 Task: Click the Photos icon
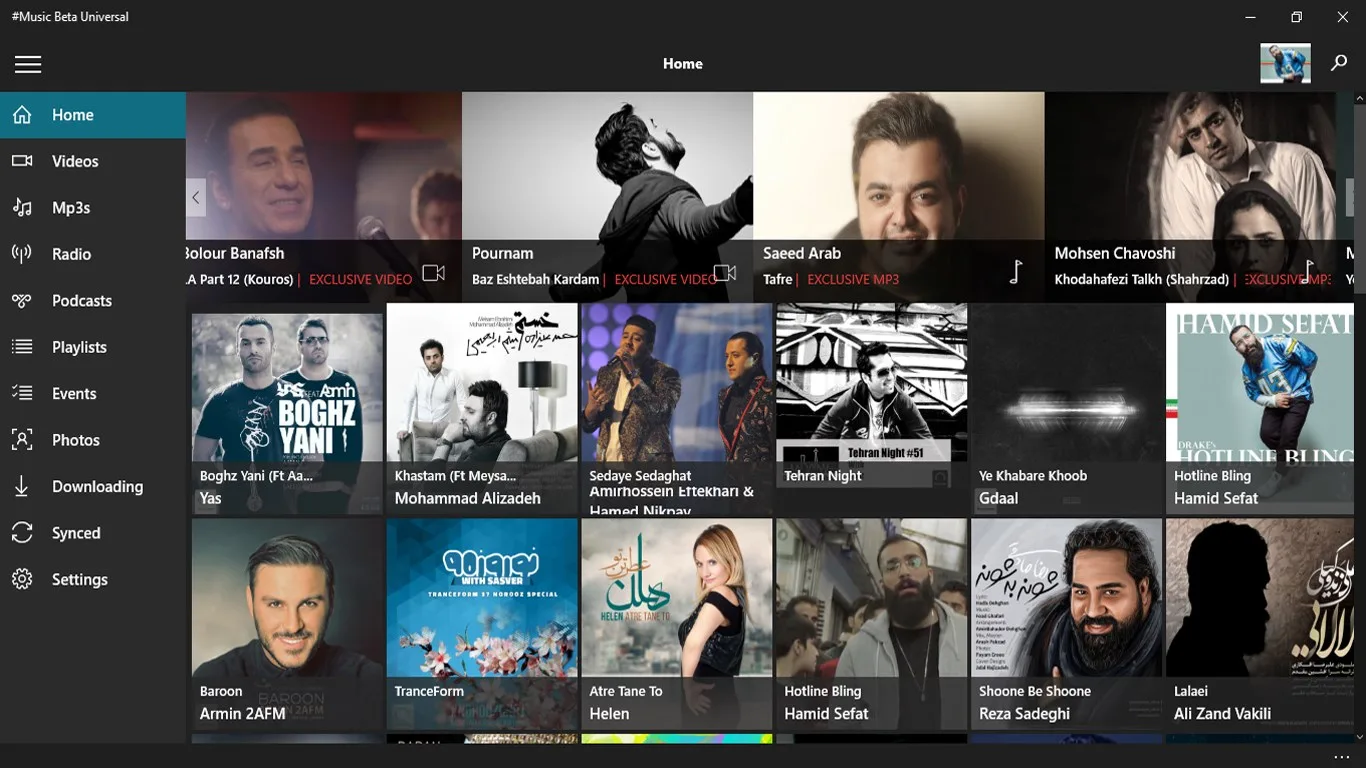(x=22, y=440)
